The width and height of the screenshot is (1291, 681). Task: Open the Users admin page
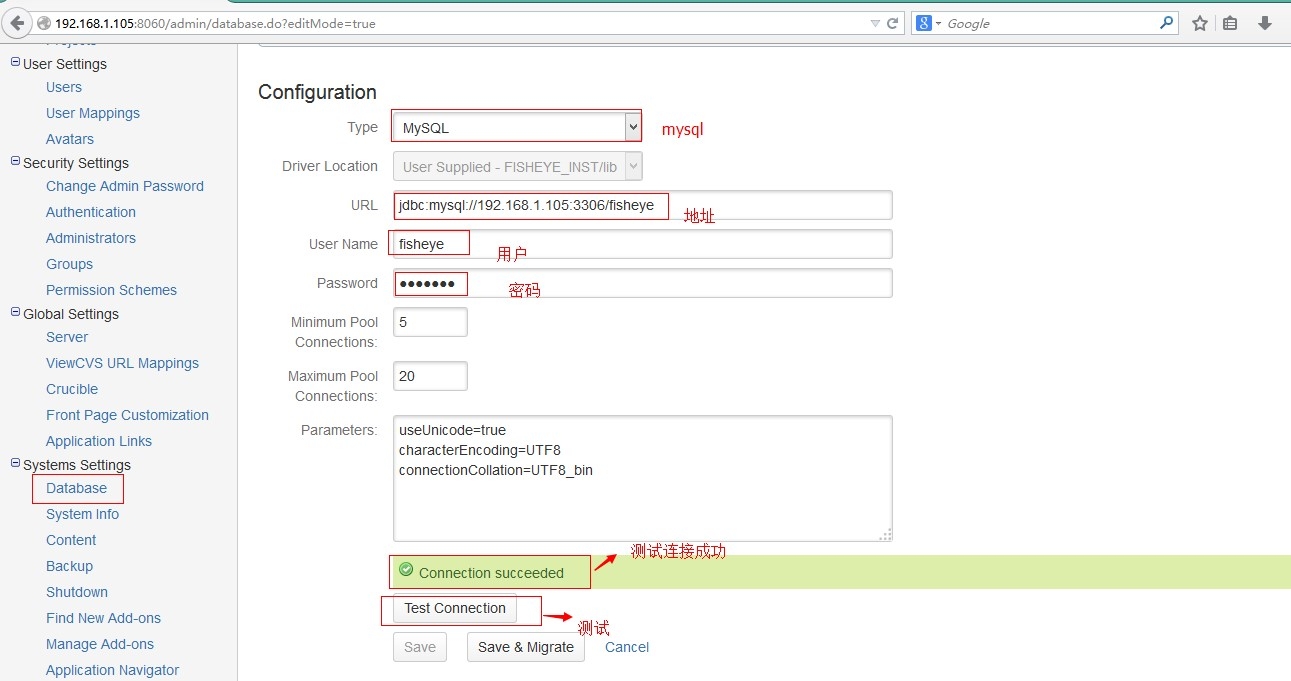64,87
